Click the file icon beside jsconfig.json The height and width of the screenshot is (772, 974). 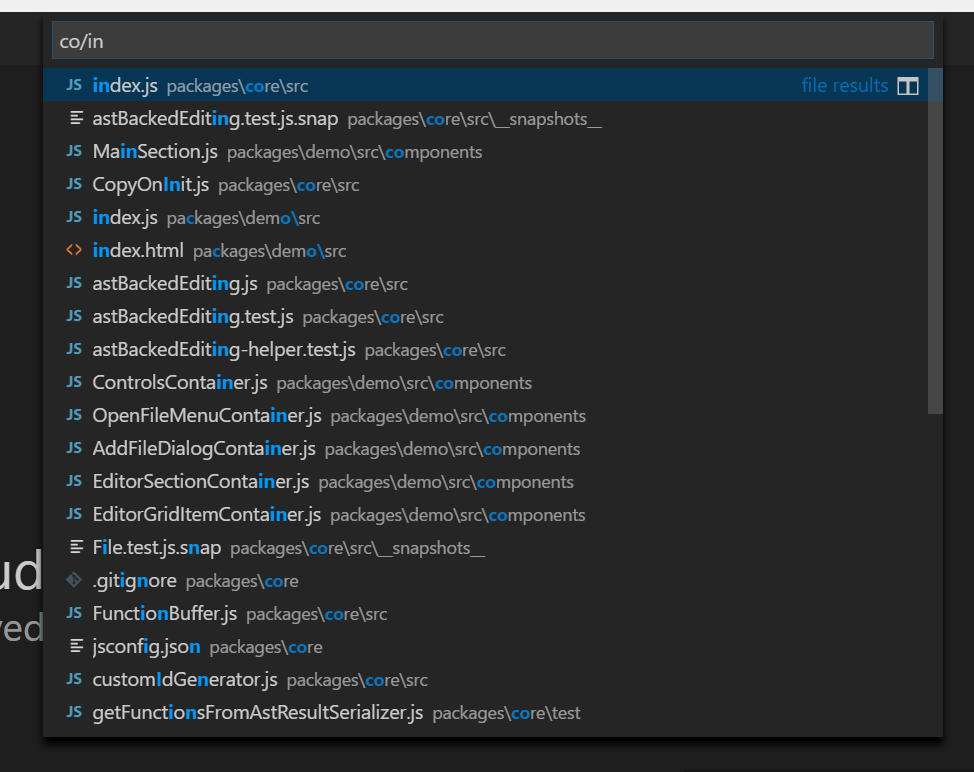76,646
